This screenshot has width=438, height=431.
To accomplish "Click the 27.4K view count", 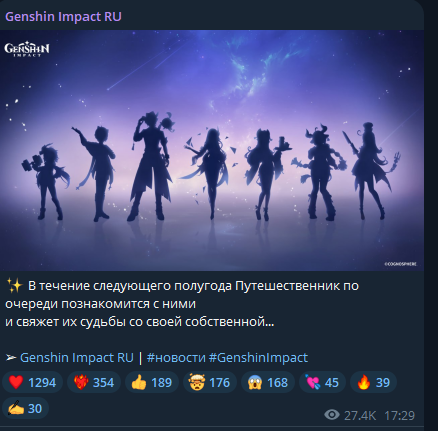I will point(360,415).
